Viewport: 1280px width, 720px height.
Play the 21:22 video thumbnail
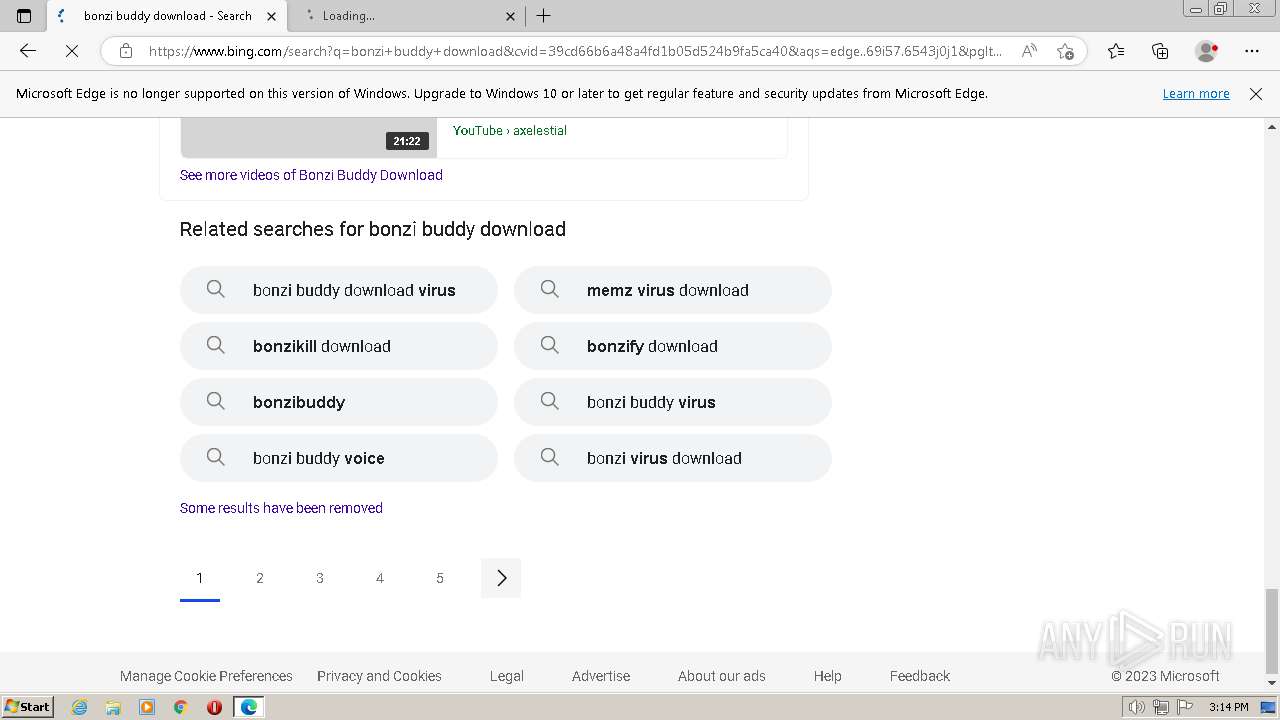pyautogui.click(x=308, y=138)
